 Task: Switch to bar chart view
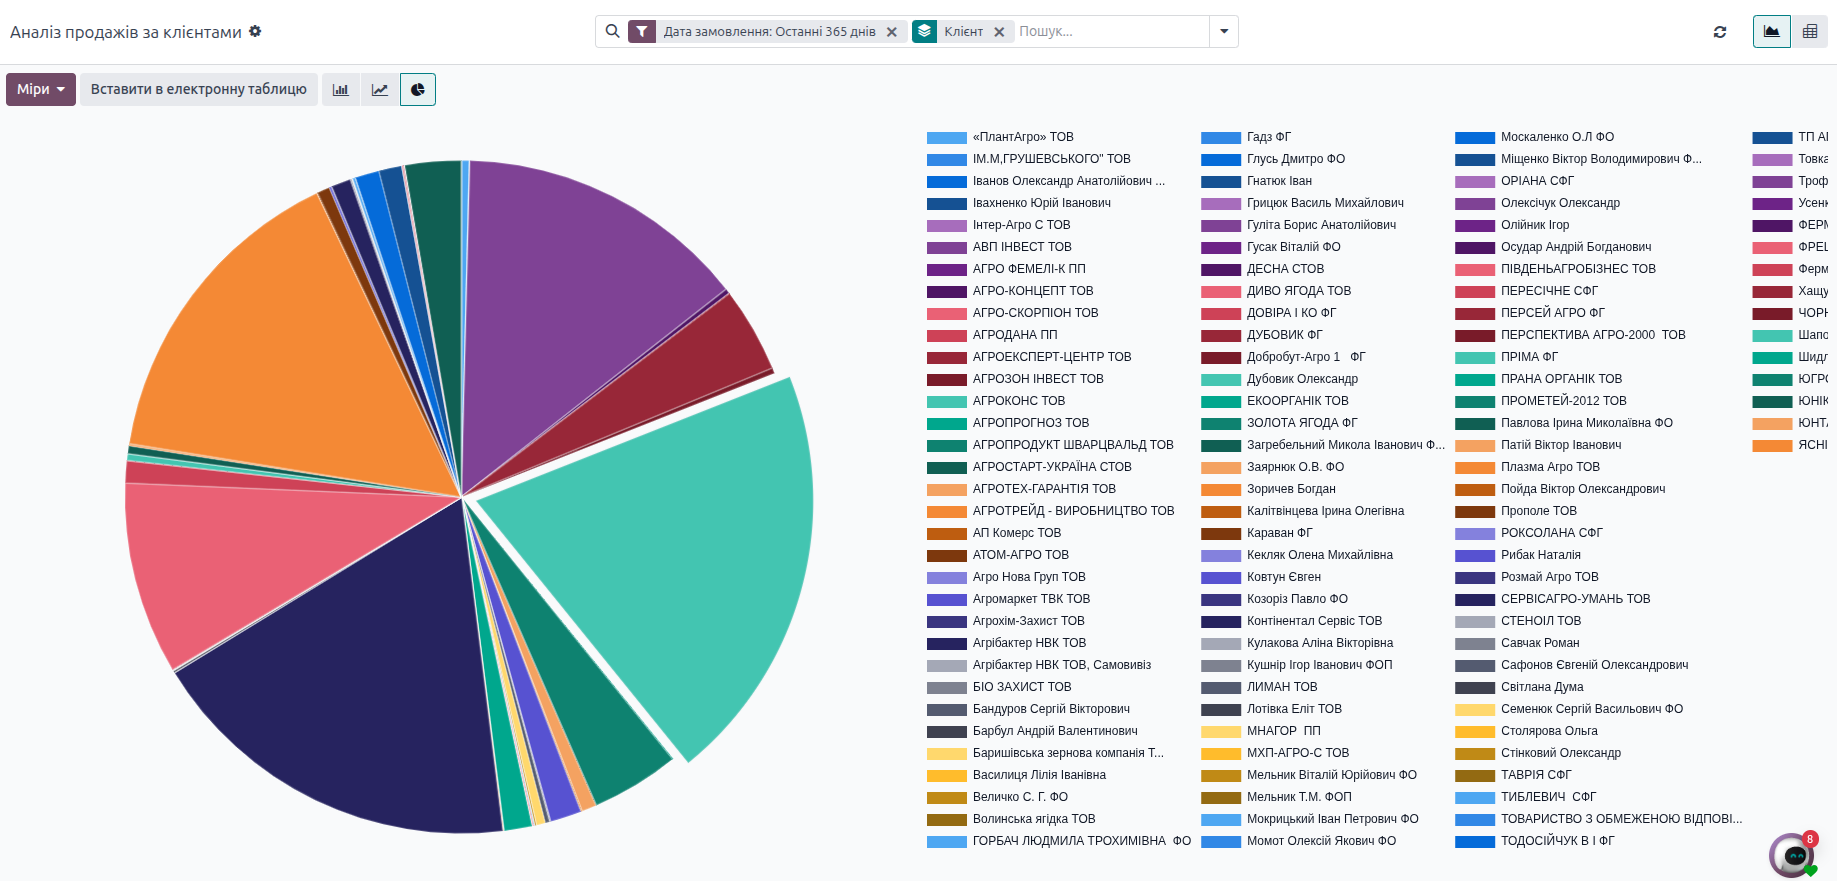tap(340, 90)
